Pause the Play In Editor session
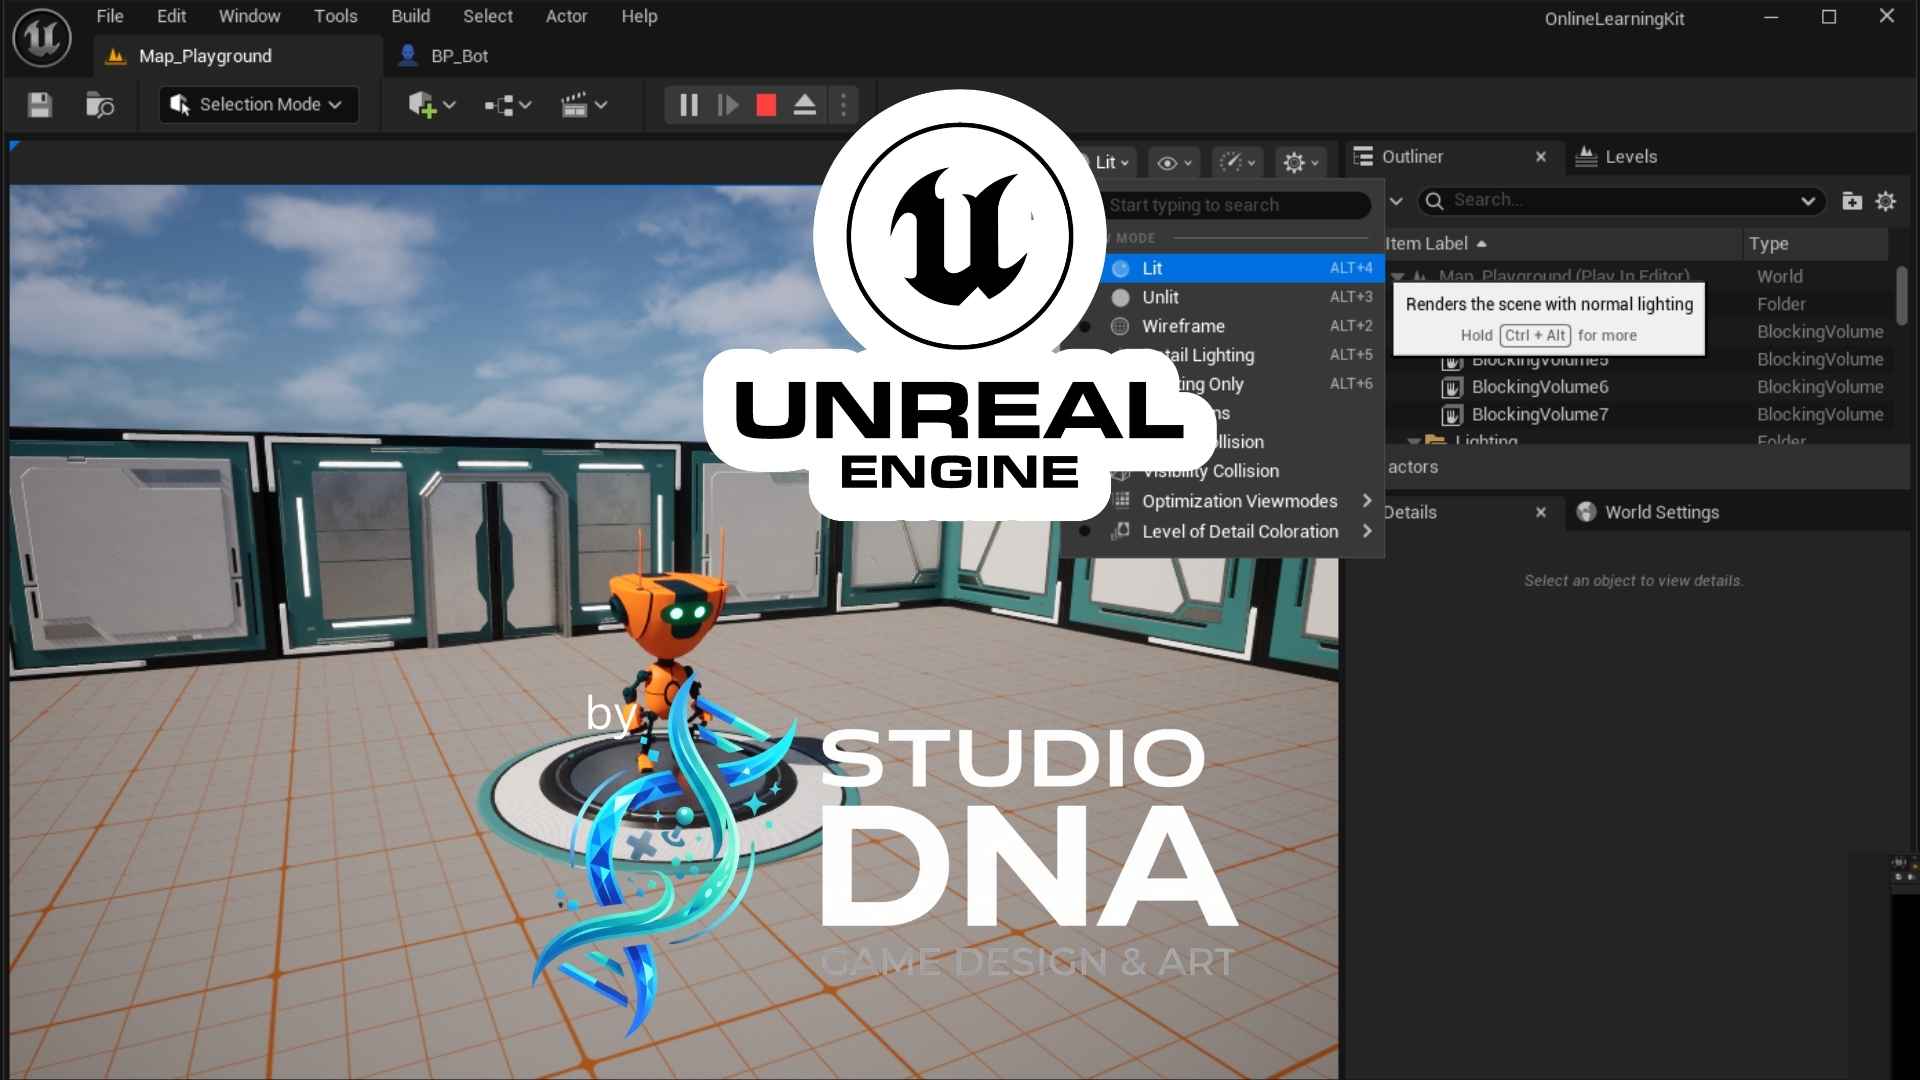1920x1080 pixels. [x=689, y=105]
